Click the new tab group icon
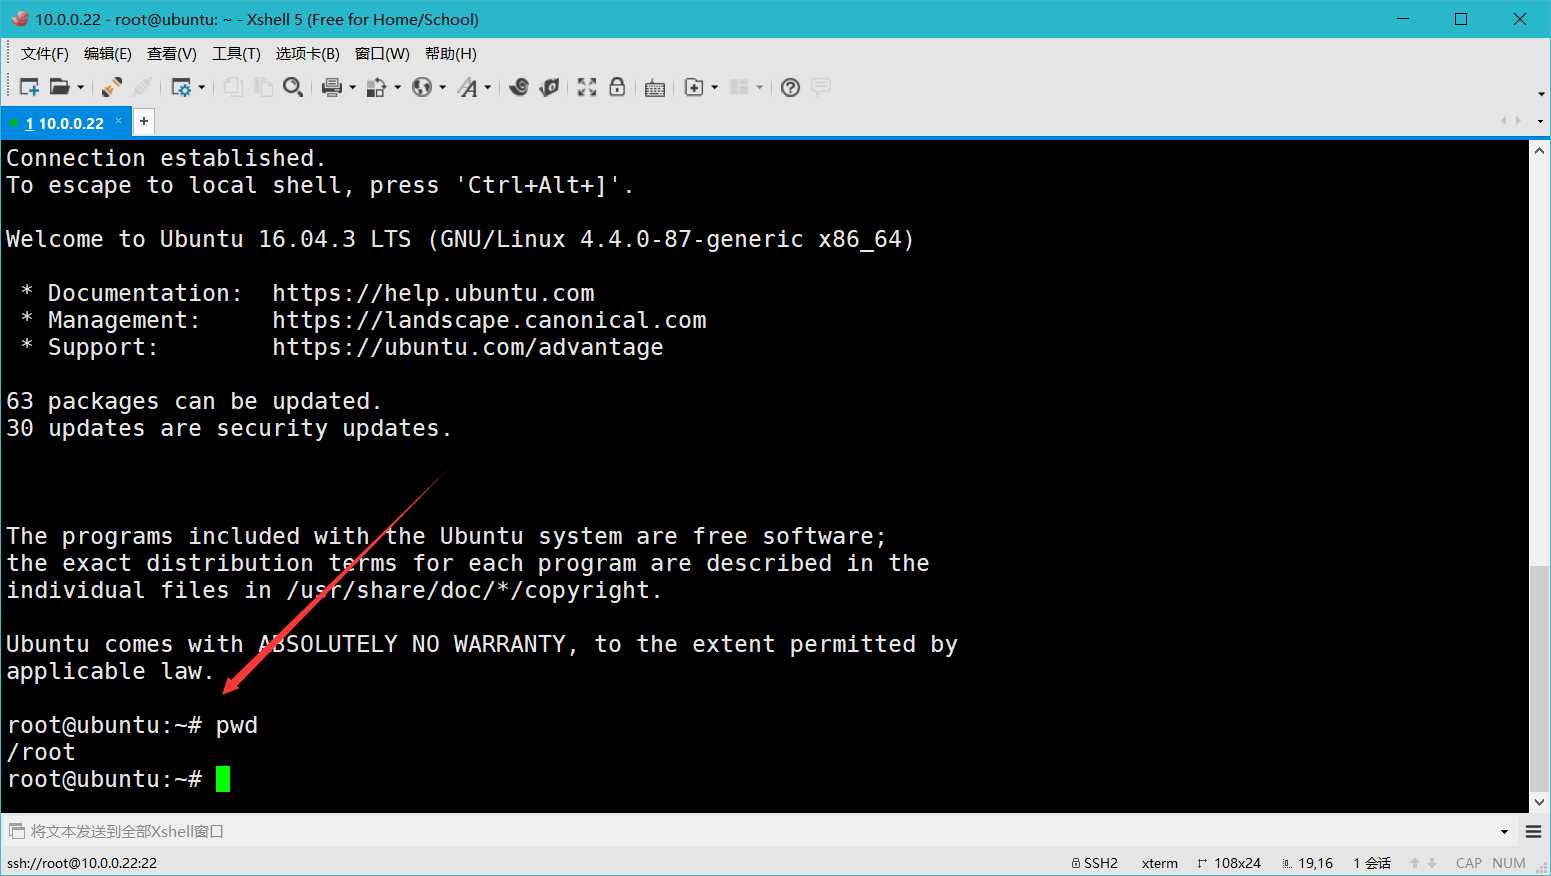The width and height of the screenshot is (1551, 876). point(694,88)
